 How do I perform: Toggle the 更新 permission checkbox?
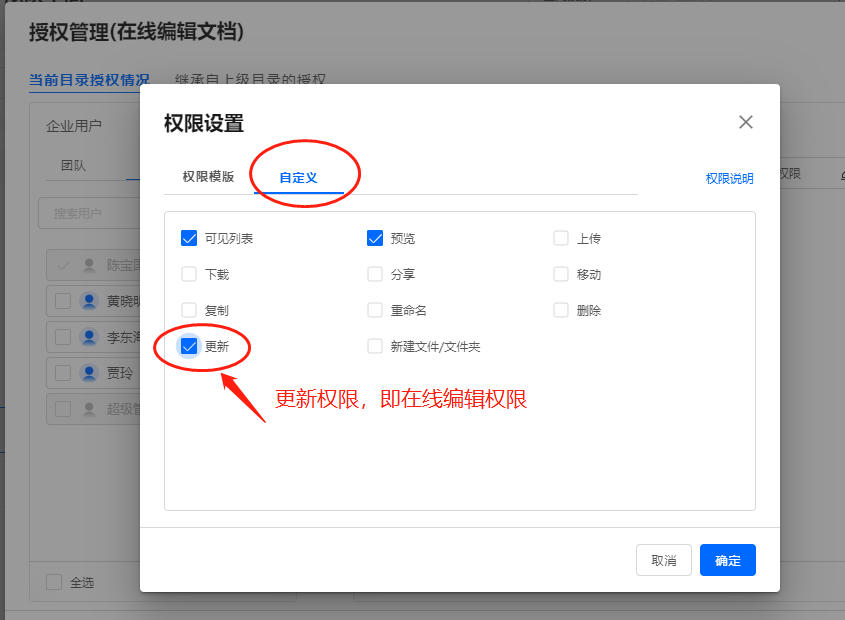(x=189, y=346)
